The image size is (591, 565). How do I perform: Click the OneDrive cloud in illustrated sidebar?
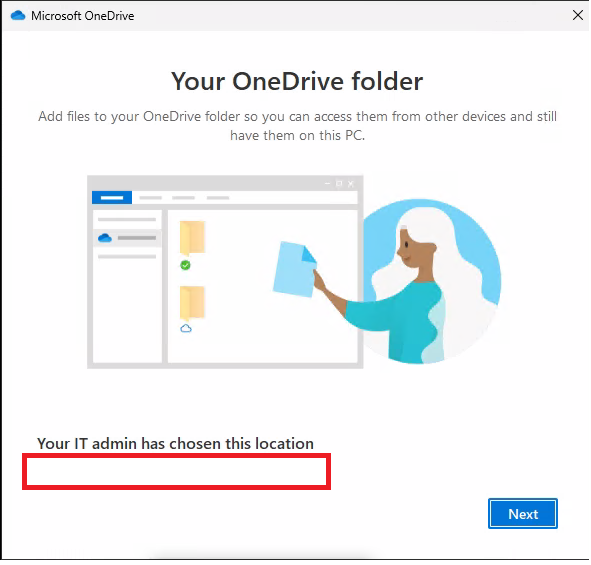104,238
